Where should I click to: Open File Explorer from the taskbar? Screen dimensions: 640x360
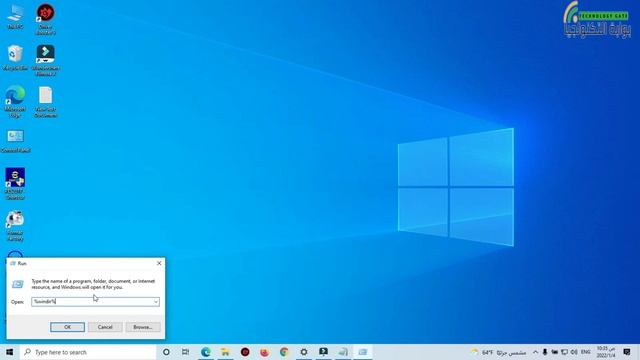pyautogui.click(x=225, y=352)
